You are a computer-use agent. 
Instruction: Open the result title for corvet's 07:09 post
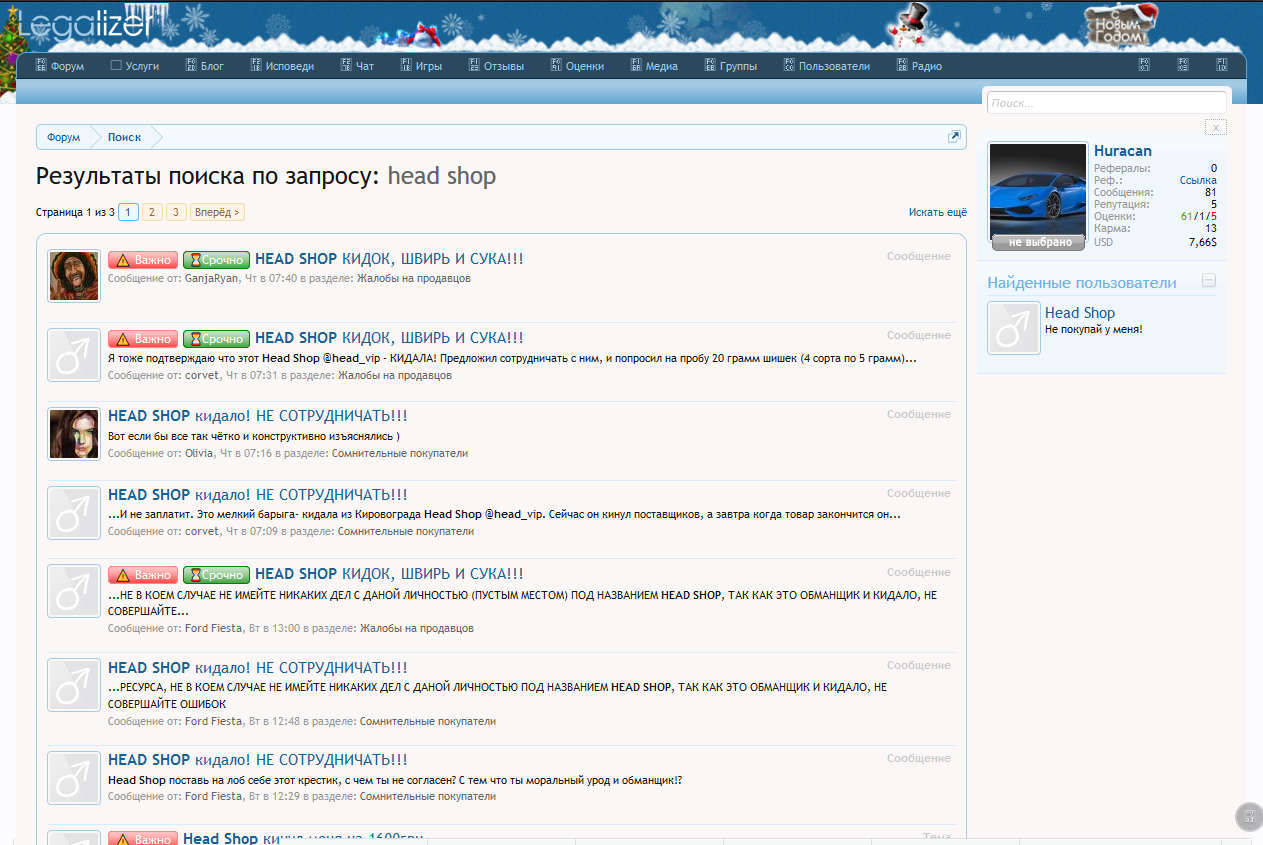tap(258, 495)
